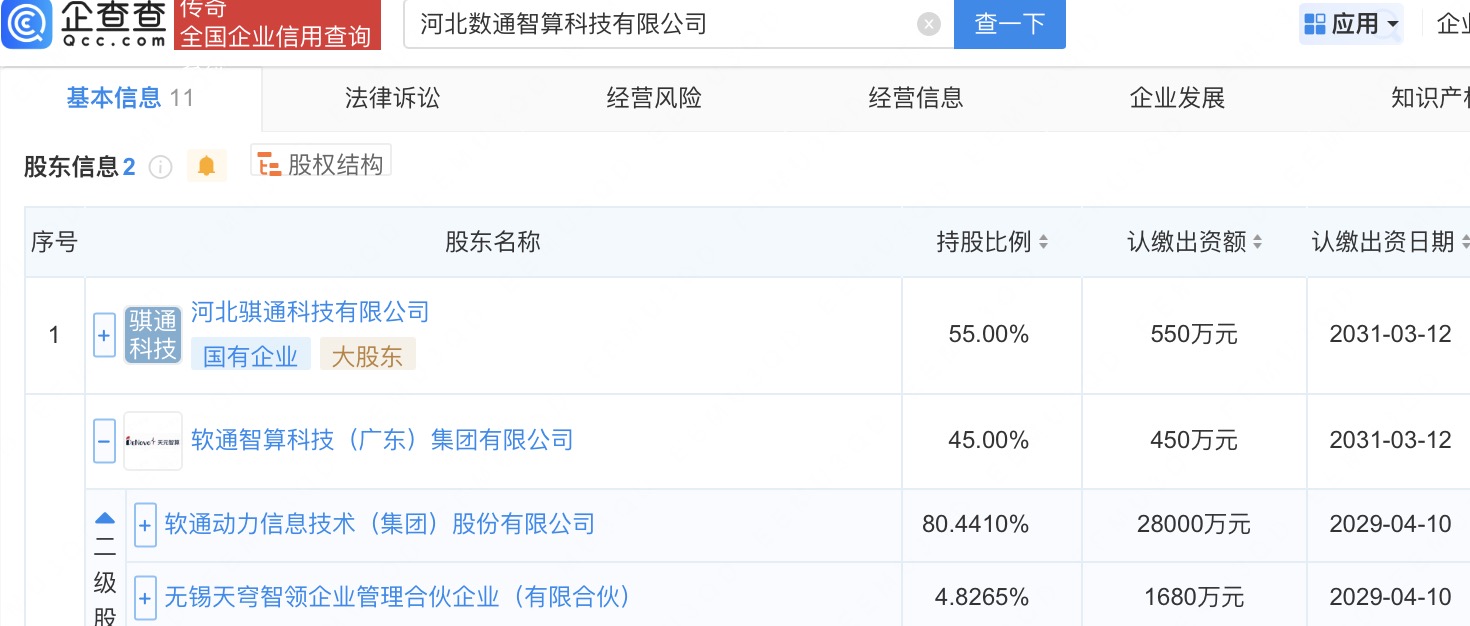Open the 应用 dropdown menu

(x=1351, y=24)
